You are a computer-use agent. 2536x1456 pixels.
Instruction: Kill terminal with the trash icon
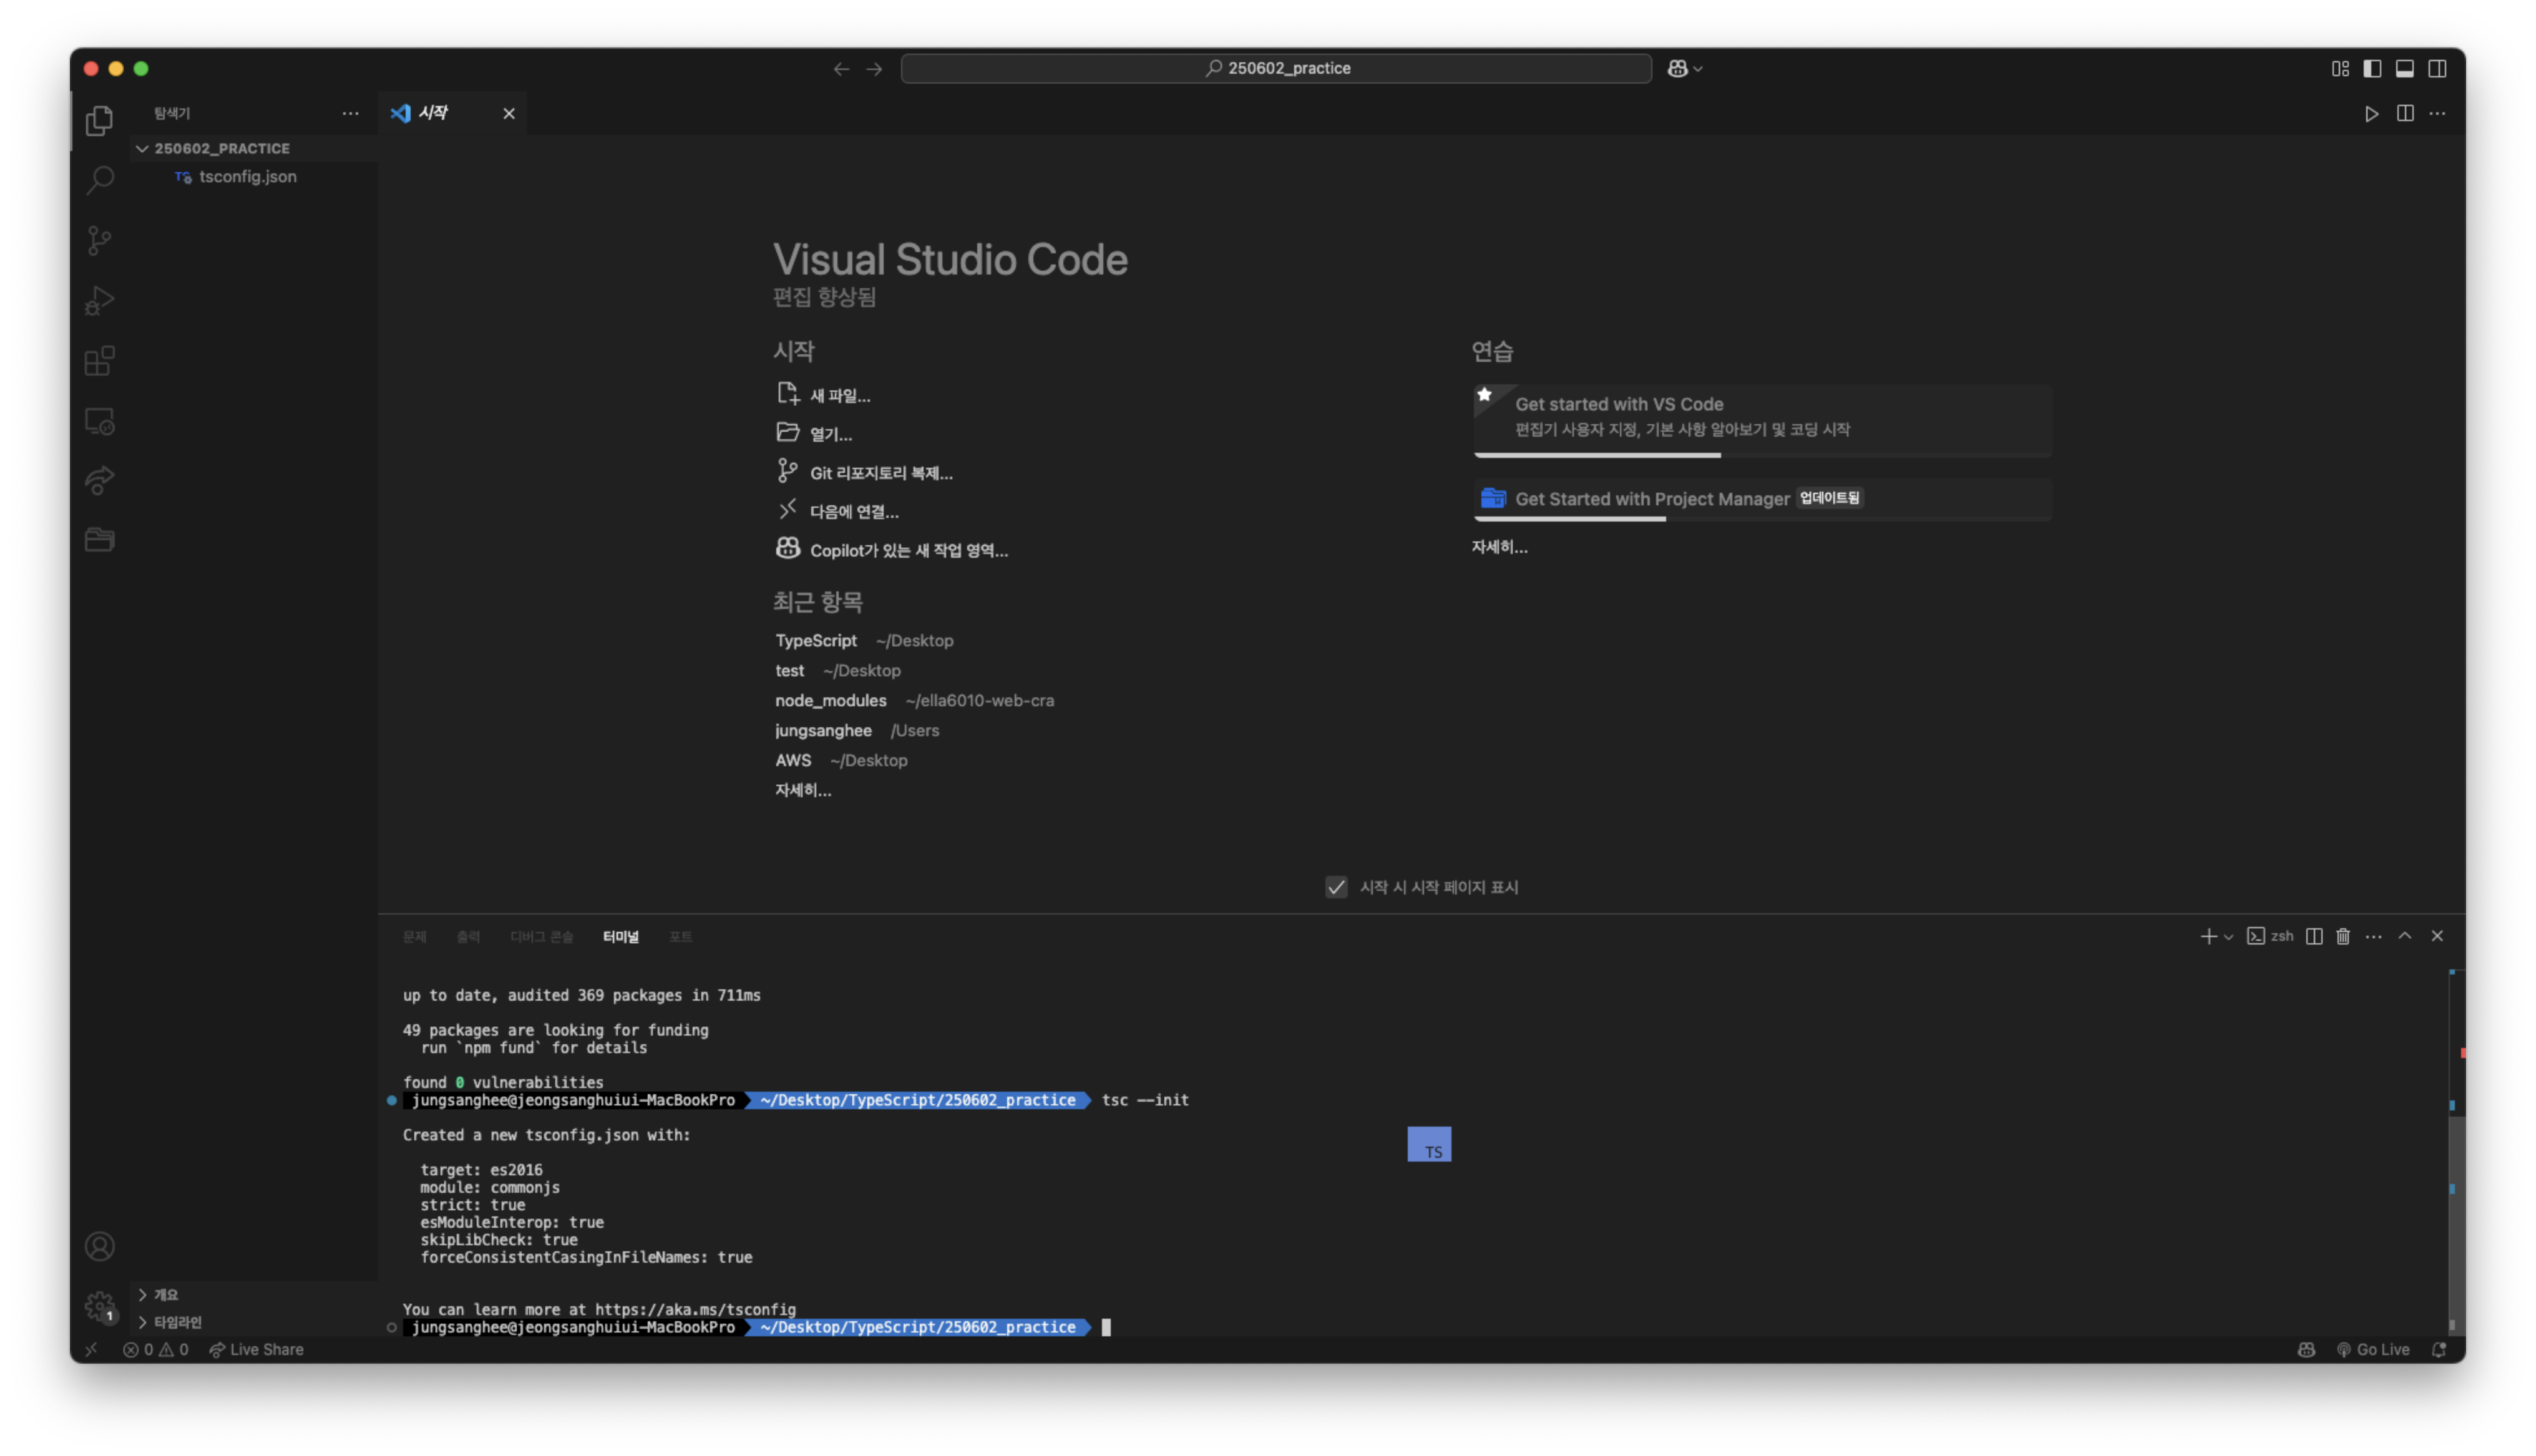2343,936
